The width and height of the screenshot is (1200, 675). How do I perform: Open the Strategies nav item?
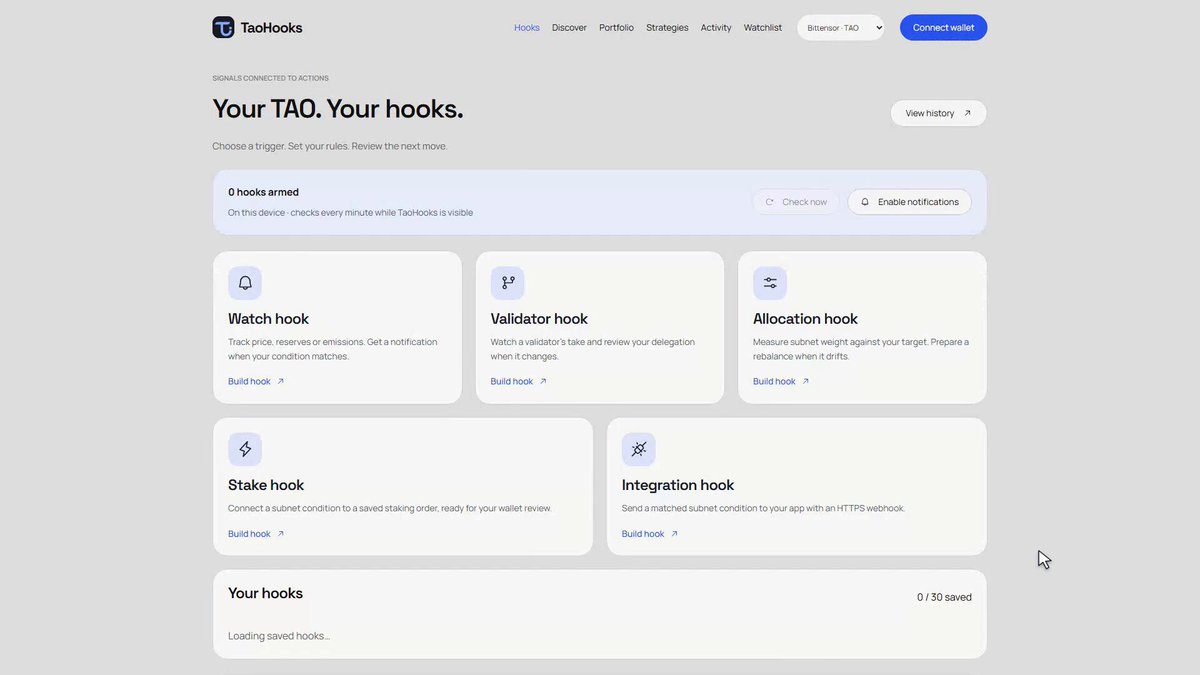(x=667, y=28)
